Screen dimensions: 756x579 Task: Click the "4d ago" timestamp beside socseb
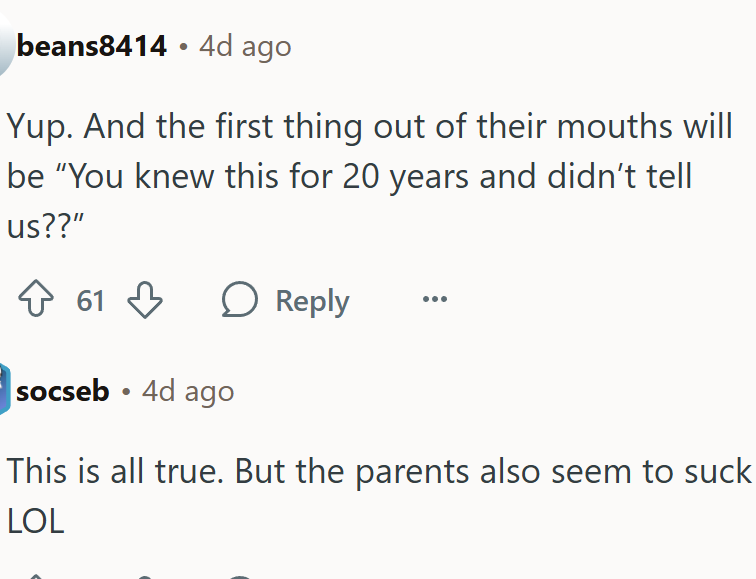click(x=188, y=391)
